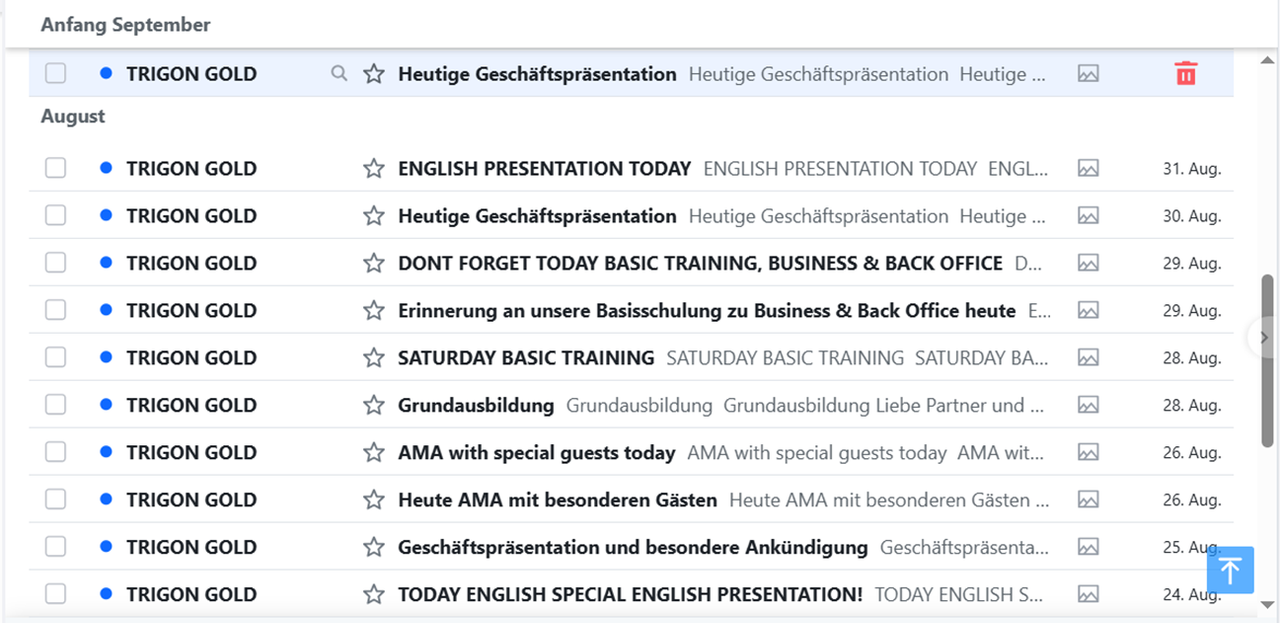The height and width of the screenshot is (623, 1280).
Task: Star the TODAY ENGLISH SPECIAL ENGLISH PRESENTATION email
Action: coord(374,594)
